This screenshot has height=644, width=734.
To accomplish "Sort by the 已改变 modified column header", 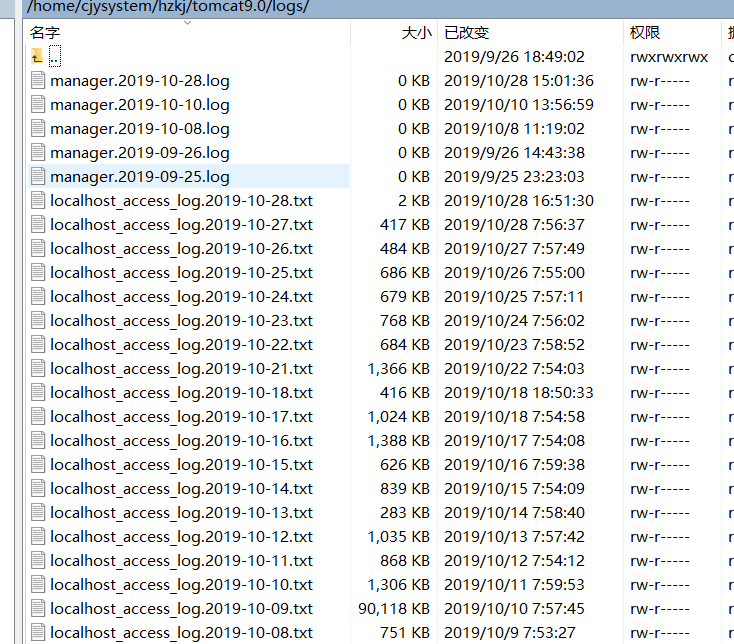I will coord(465,32).
